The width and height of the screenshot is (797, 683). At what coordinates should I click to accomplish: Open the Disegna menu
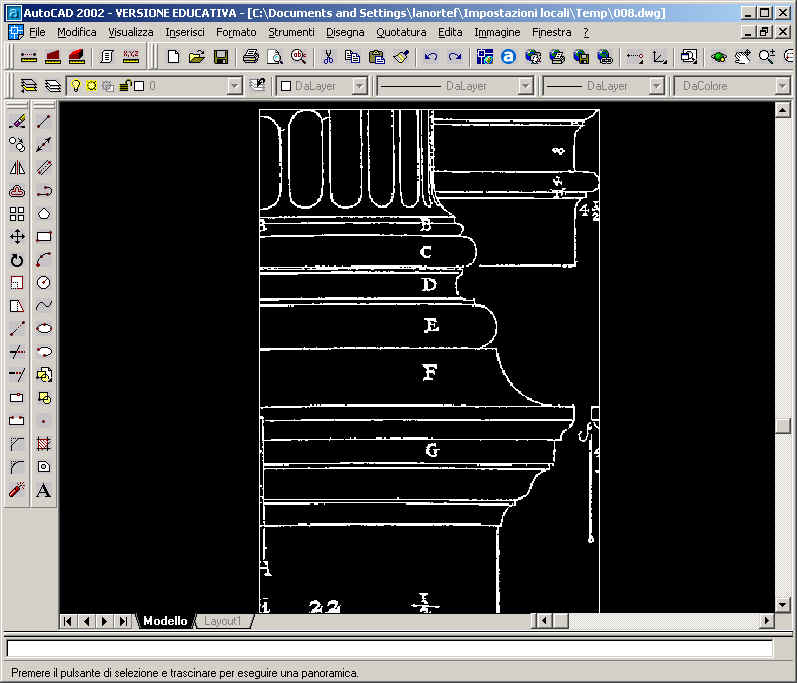pyautogui.click(x=345, y=32)
